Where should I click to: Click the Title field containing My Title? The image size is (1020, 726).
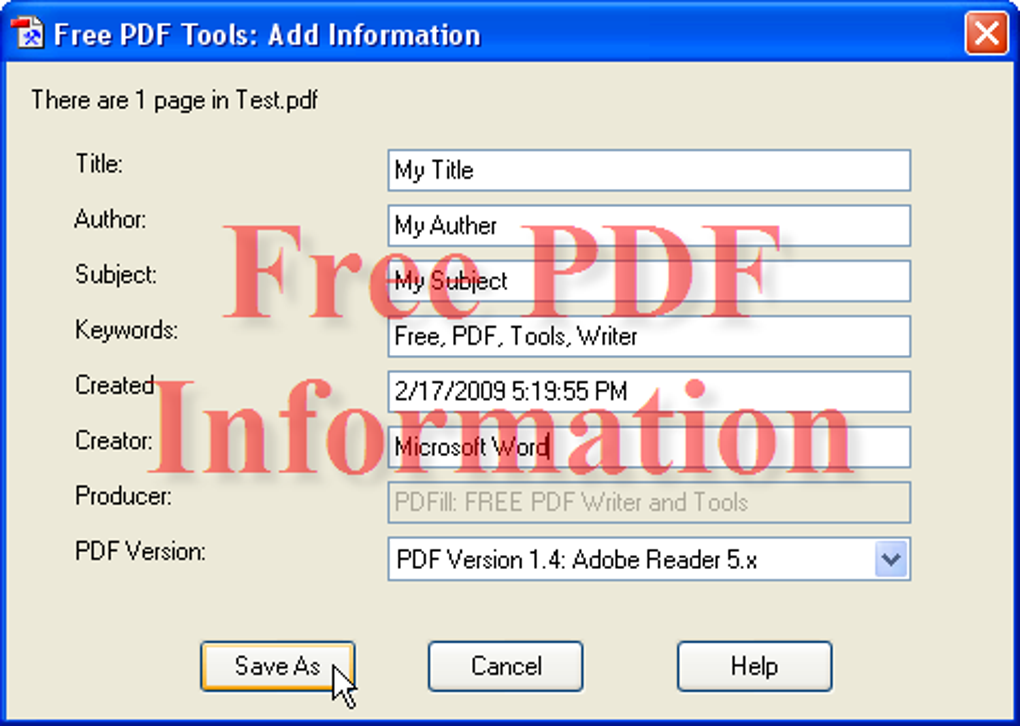648,170
